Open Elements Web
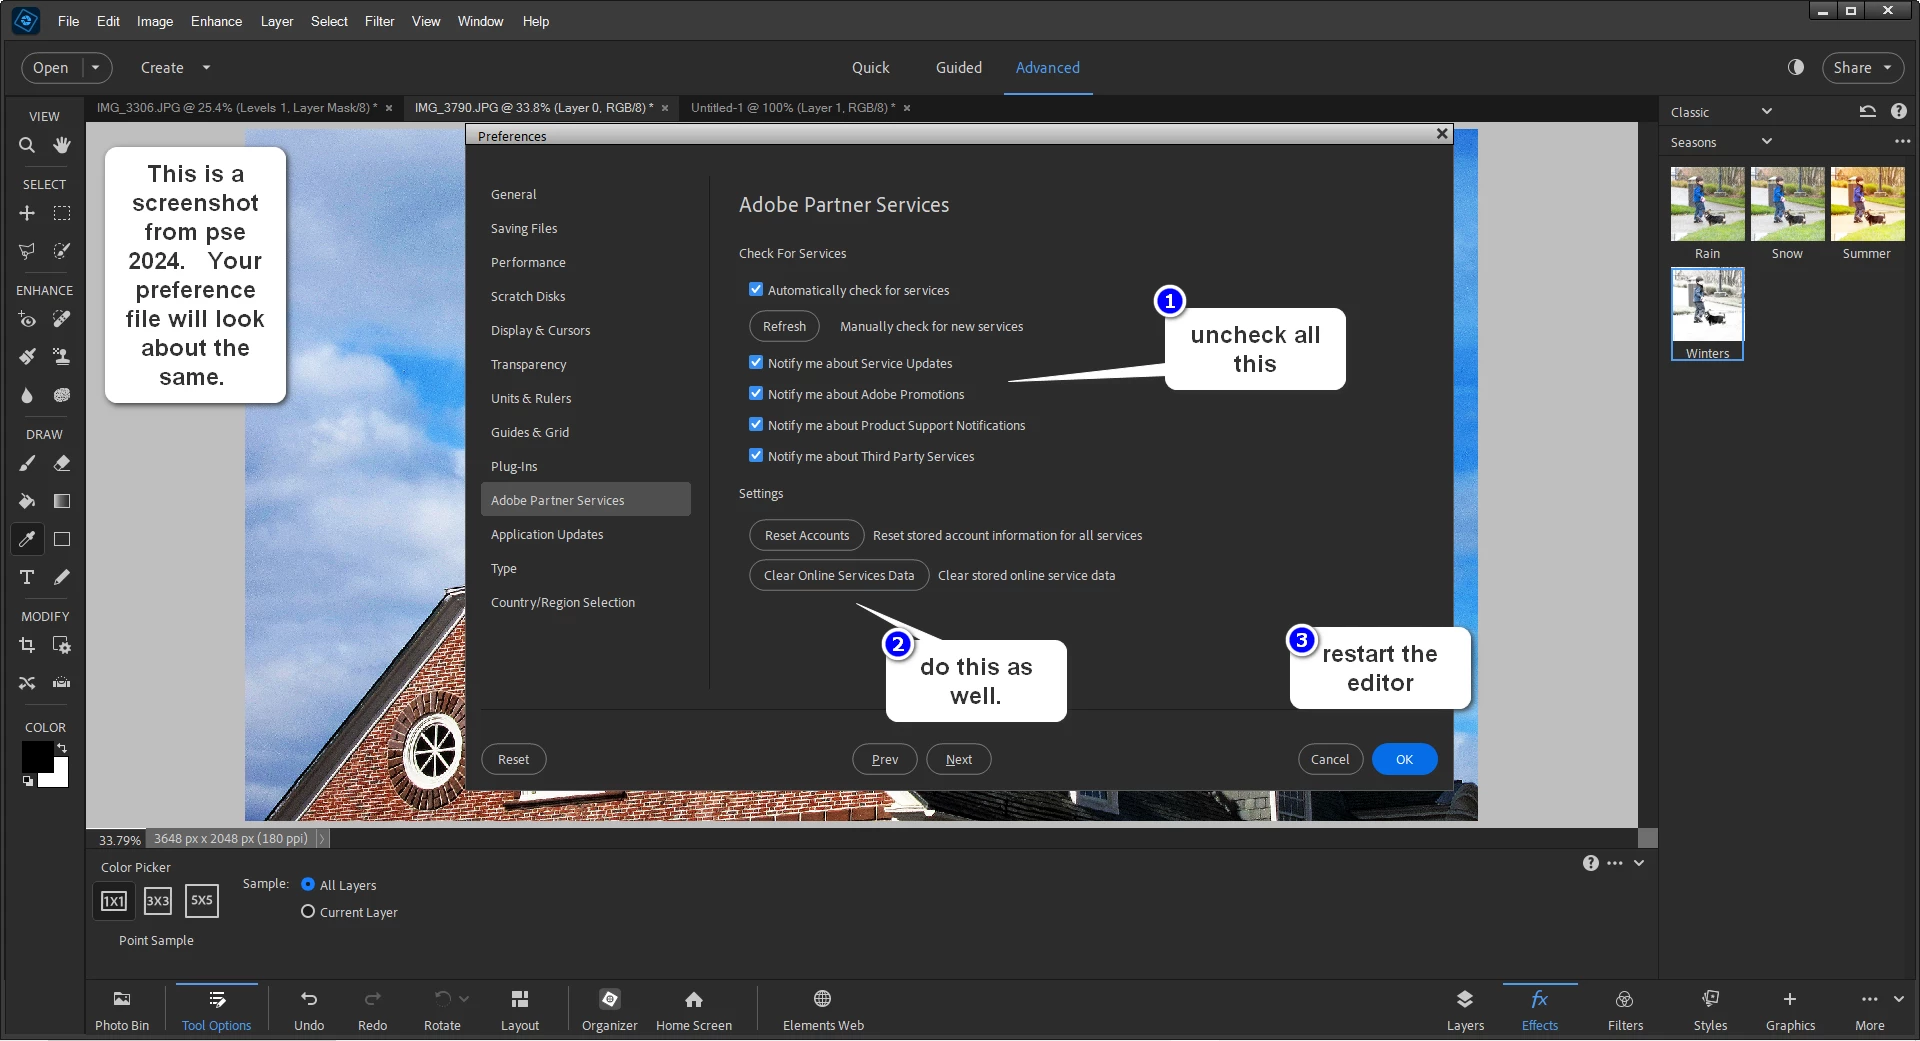 [823, 1010]
